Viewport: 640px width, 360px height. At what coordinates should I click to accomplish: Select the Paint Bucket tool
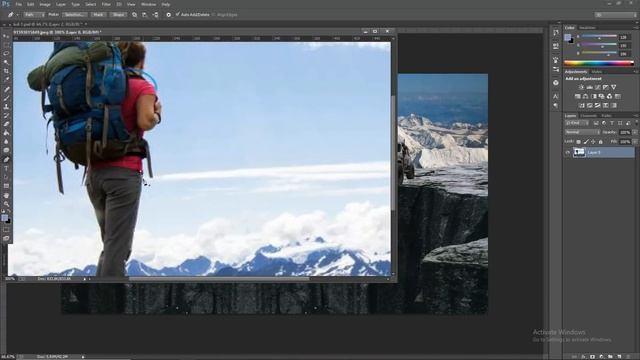(x=6, y=133)
